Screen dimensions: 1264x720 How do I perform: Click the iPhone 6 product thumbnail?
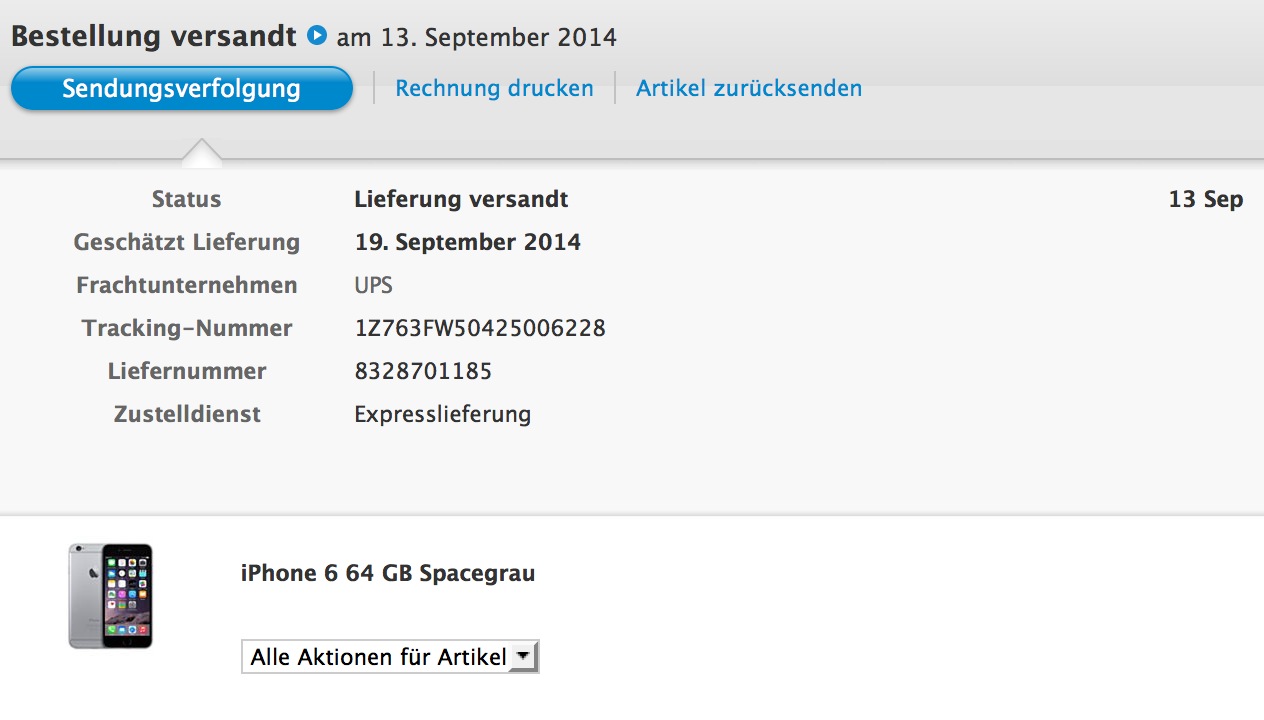point(110,596)
